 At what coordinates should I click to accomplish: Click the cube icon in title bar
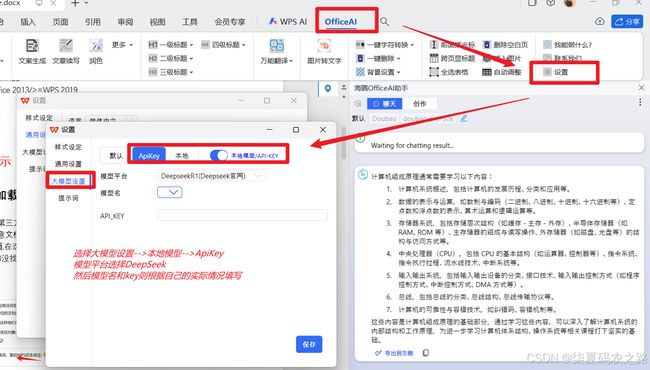tap(550, 3)
